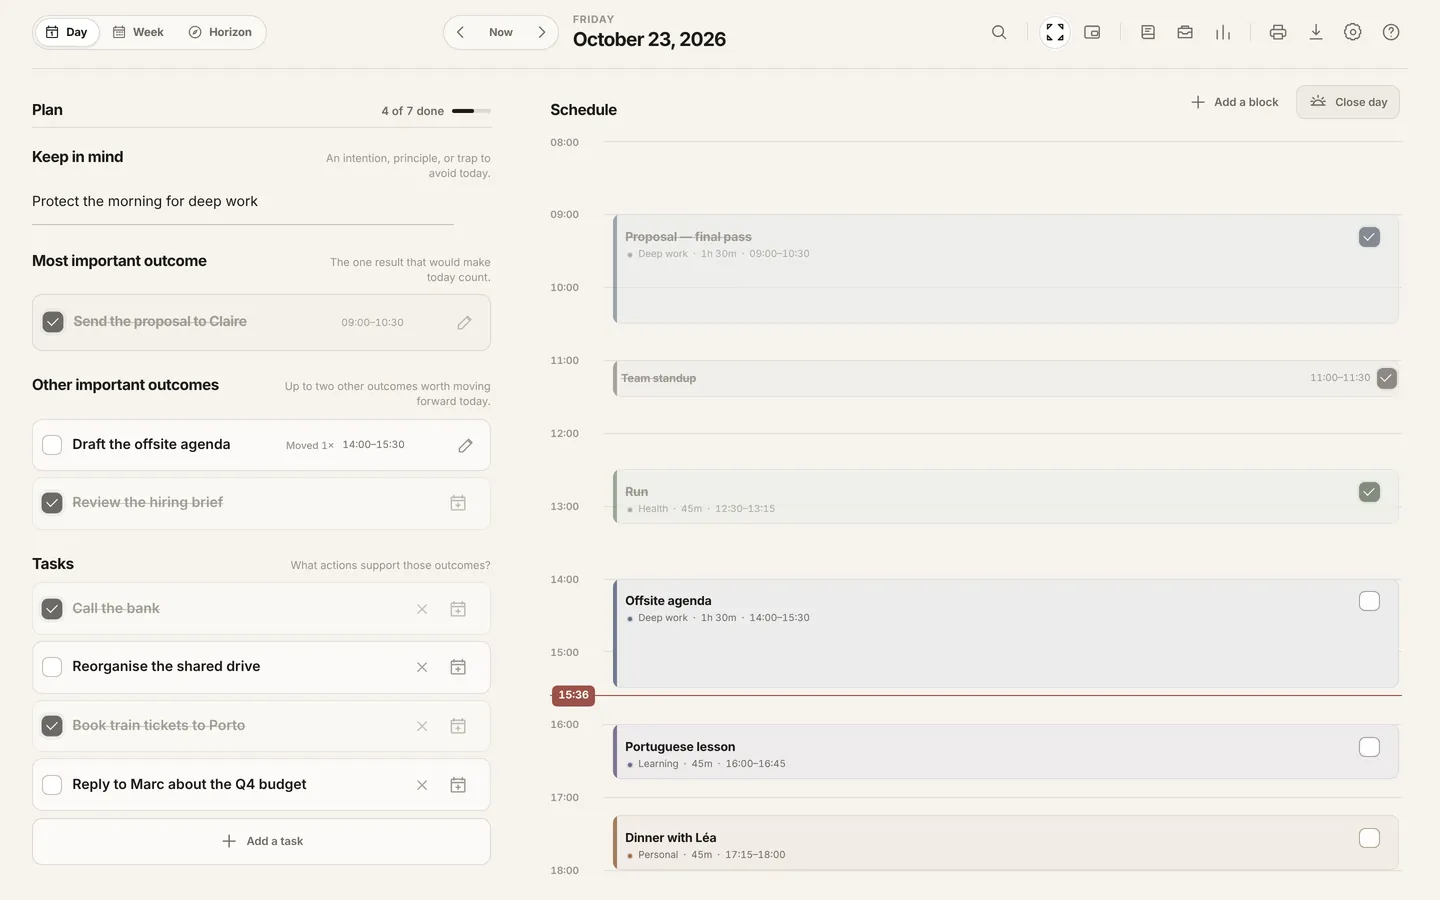This screenshot has height=900, width=1440.
Task: Click the 4 of 7 done progress bar
Action: pos(471,111)
